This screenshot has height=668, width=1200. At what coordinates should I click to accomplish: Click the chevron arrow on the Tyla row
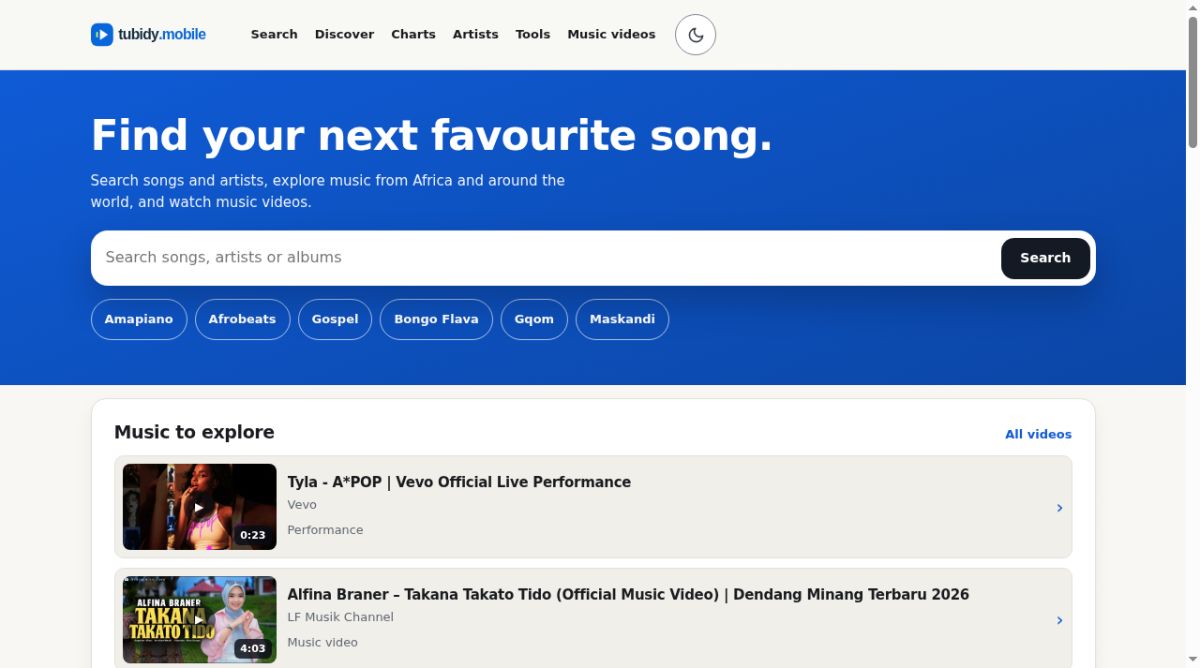(x=1059, y=508)
